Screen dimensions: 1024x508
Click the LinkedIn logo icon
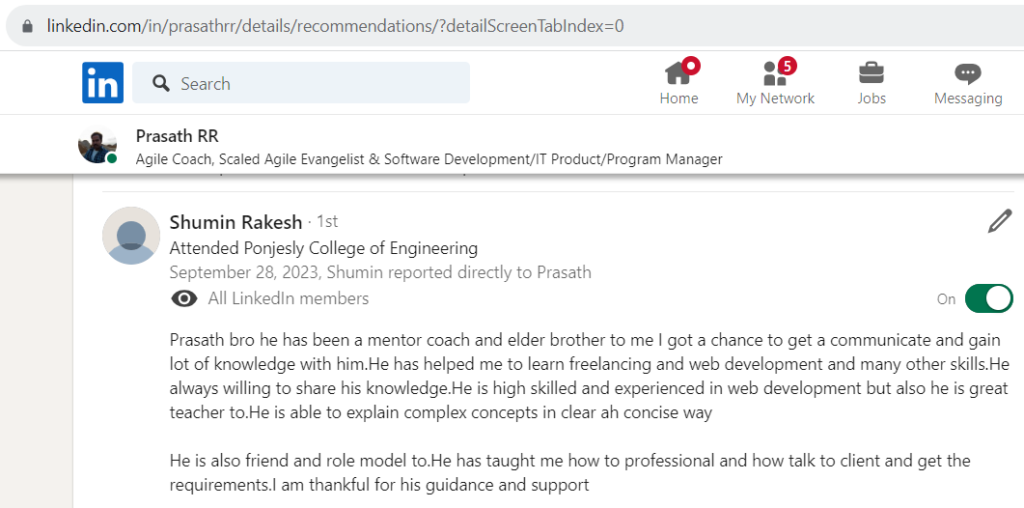103,82
